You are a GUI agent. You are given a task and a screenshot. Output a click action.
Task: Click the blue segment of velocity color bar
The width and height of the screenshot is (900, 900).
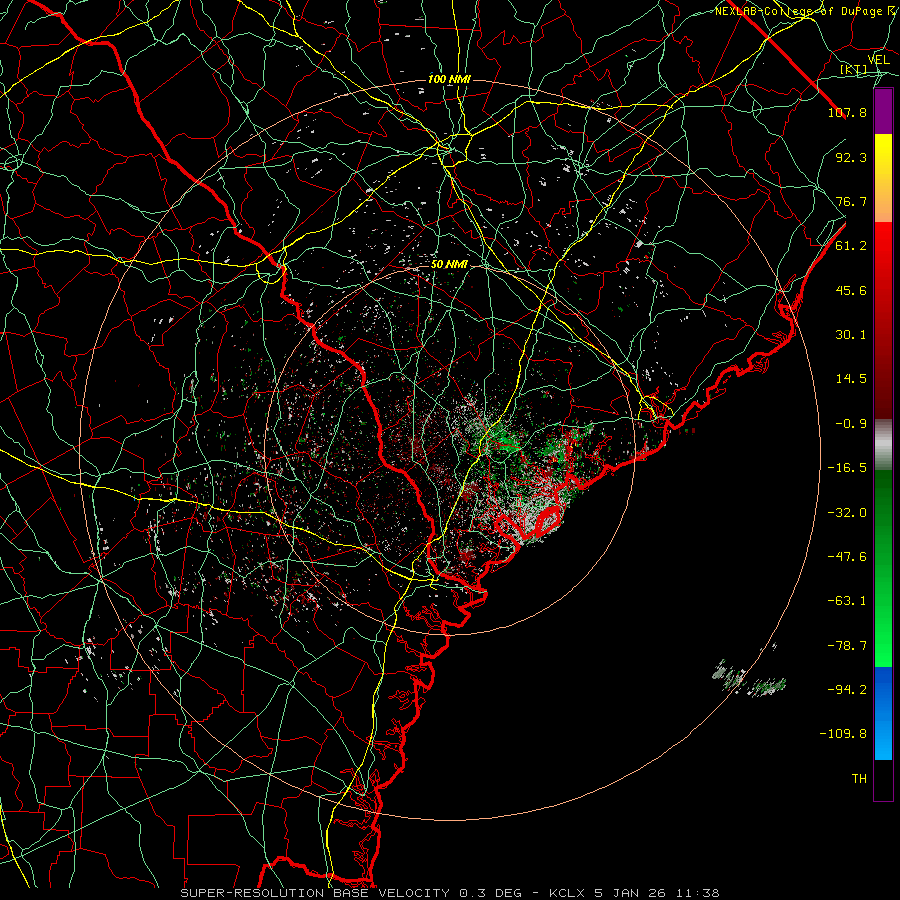tap(883, 713)
